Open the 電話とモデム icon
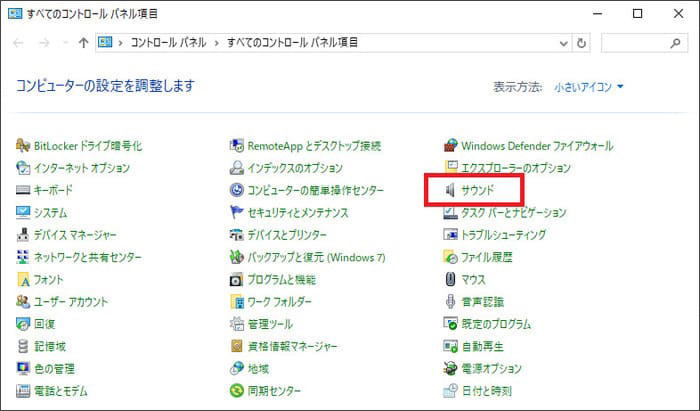Screen dimensions: 700x411 tap(23, 391)
